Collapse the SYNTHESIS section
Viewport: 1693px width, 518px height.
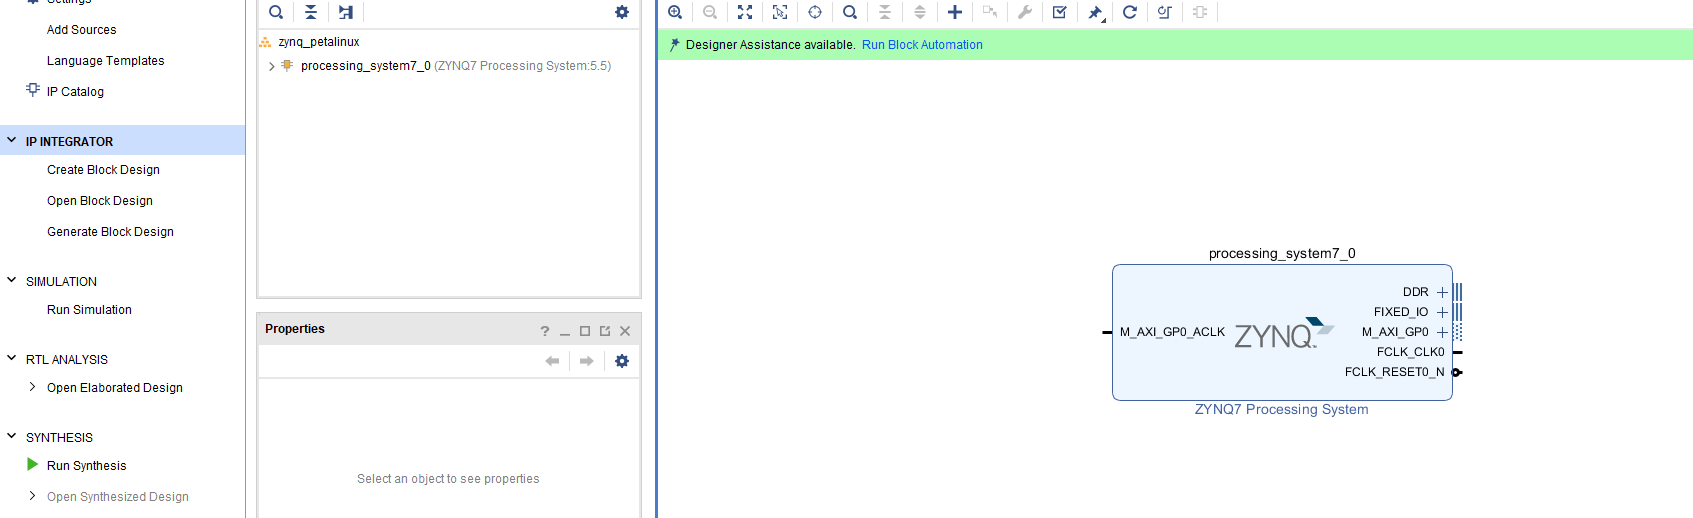pos(12,437)
